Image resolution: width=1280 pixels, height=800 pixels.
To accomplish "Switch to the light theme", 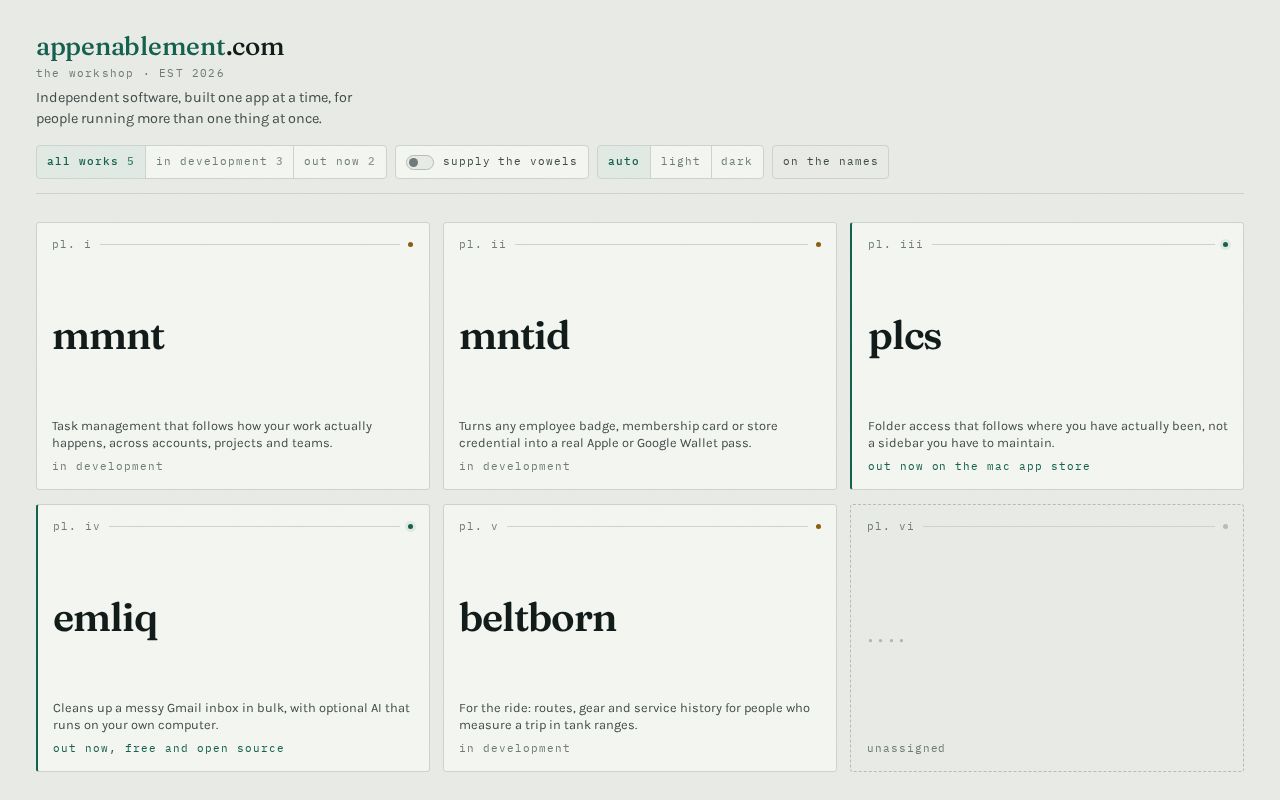I will click(x=681, y=162).
